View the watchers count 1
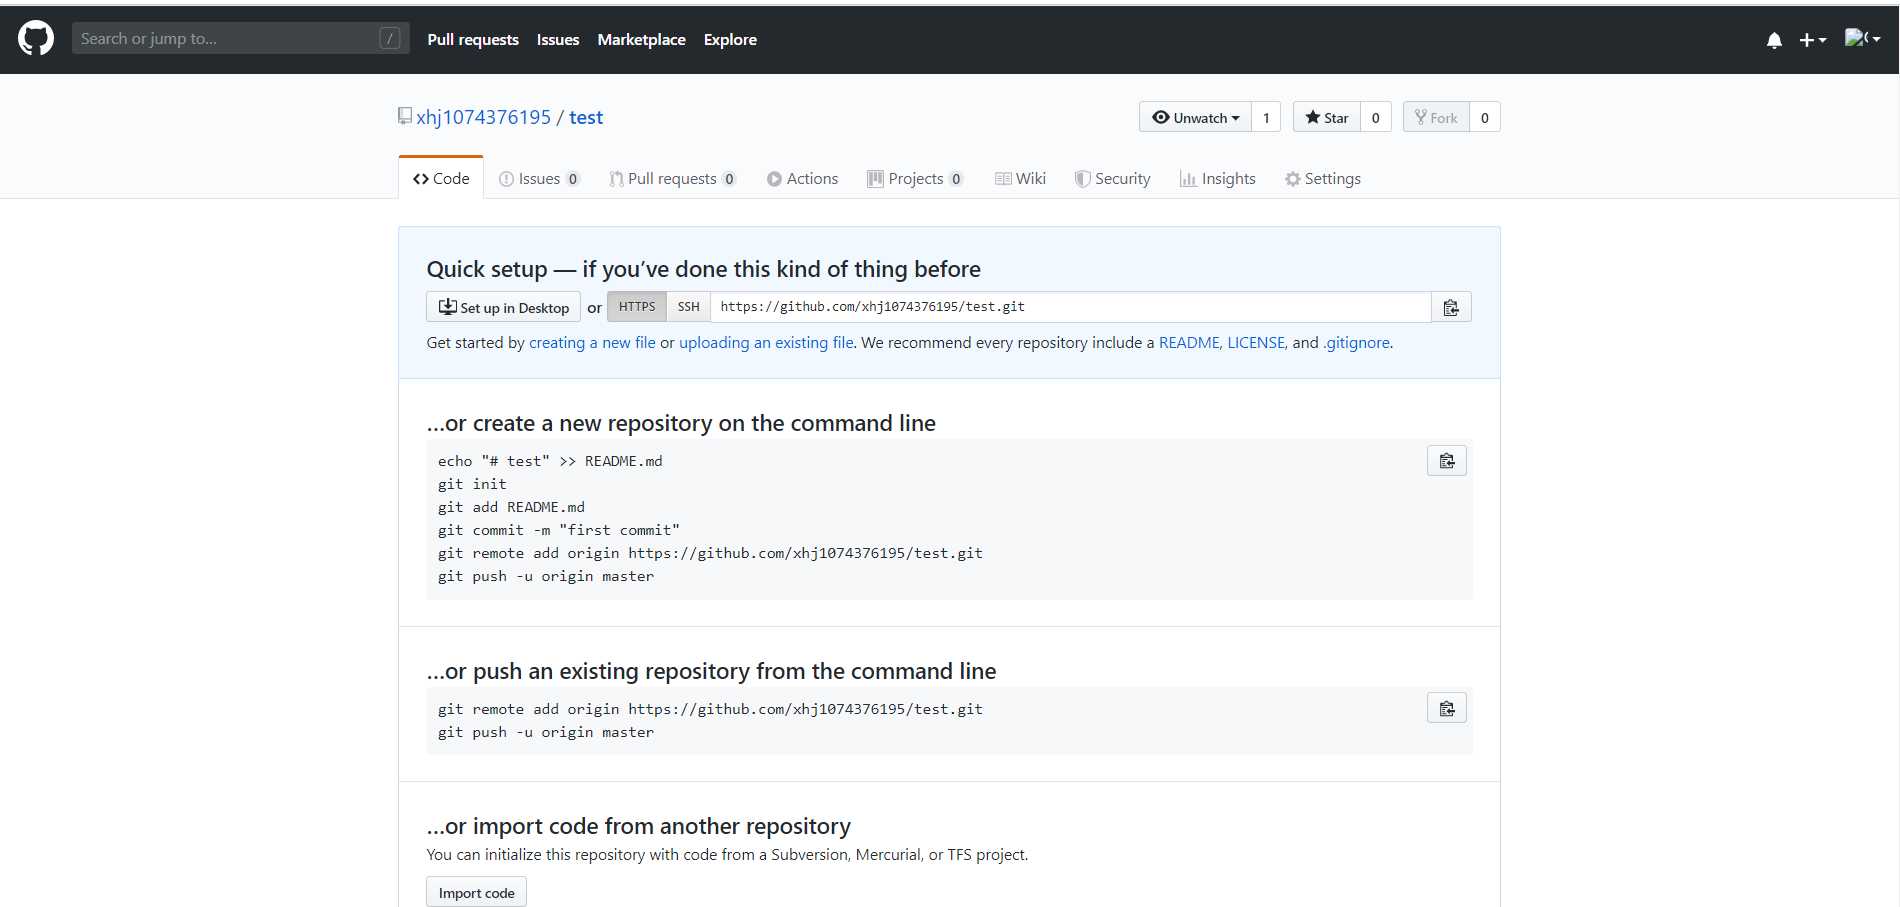 1266,117
